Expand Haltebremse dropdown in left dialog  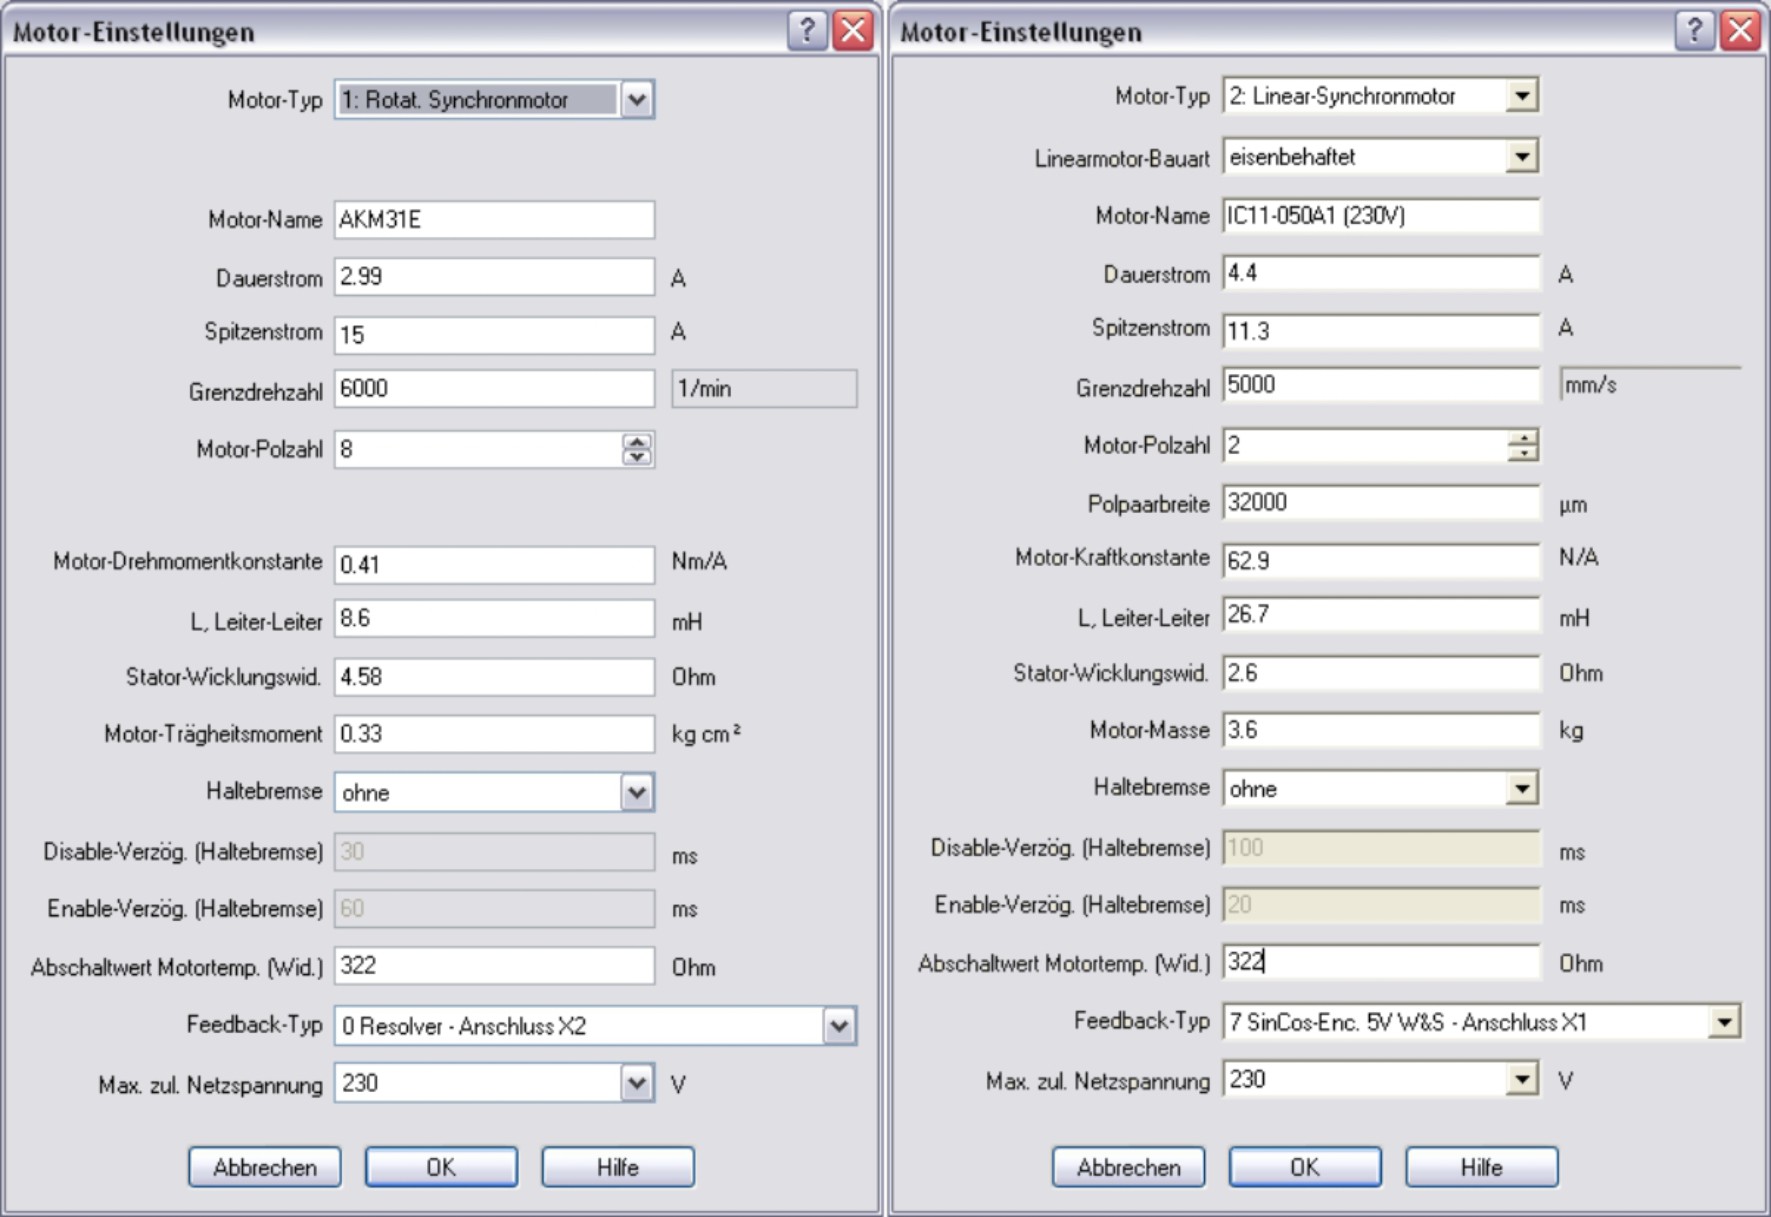click(x=637, y=793)
